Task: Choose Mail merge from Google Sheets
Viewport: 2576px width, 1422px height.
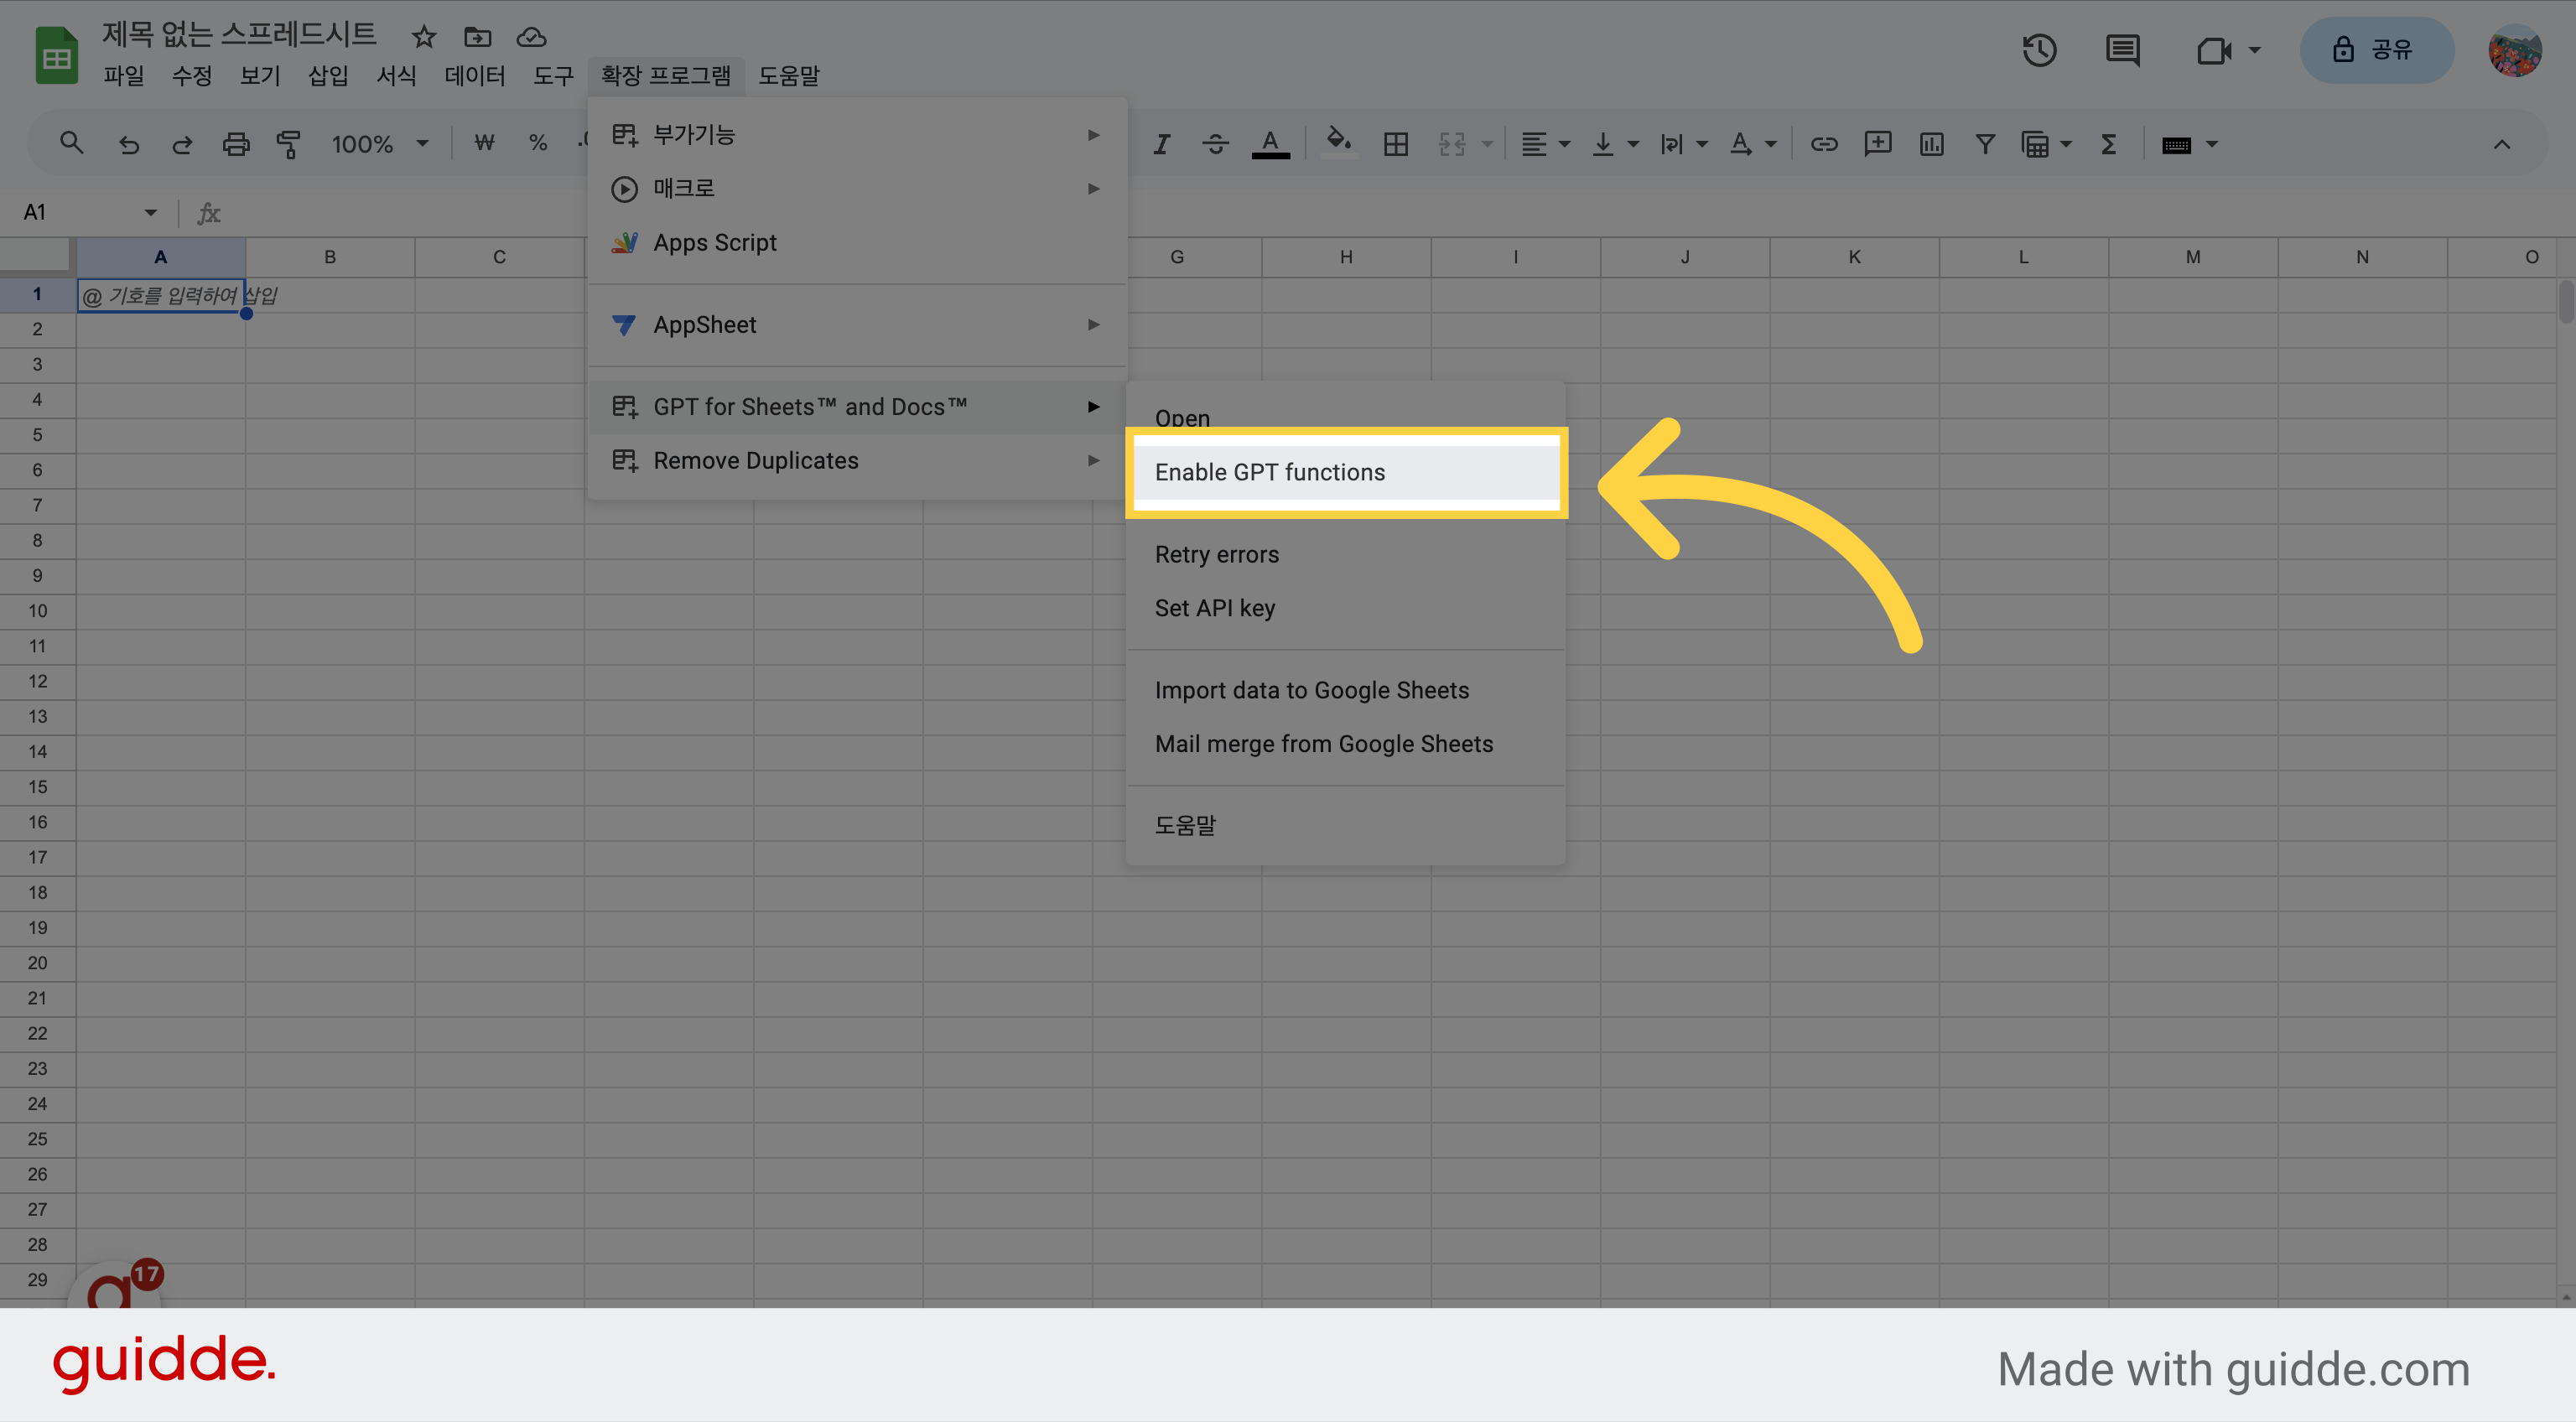Action: point(1346,745)
